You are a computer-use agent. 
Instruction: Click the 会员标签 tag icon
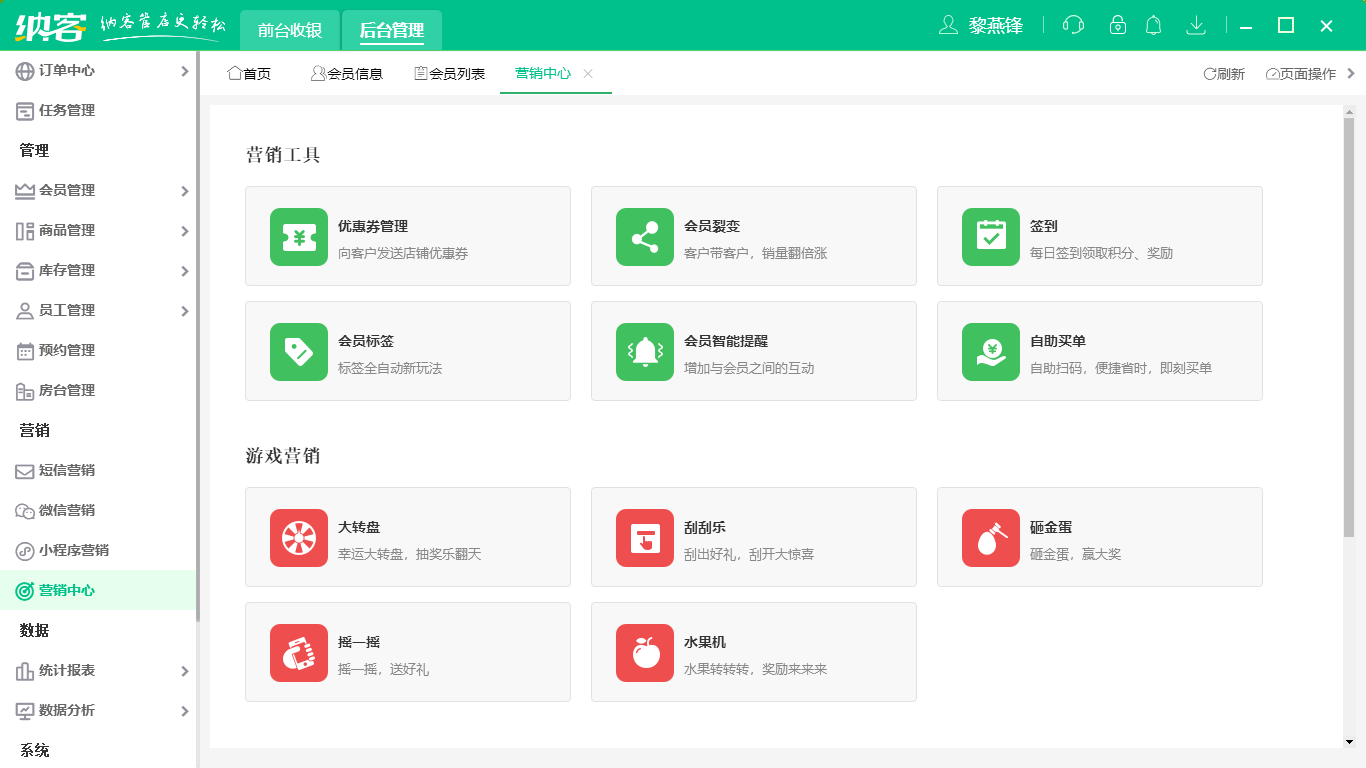[298, 351]
